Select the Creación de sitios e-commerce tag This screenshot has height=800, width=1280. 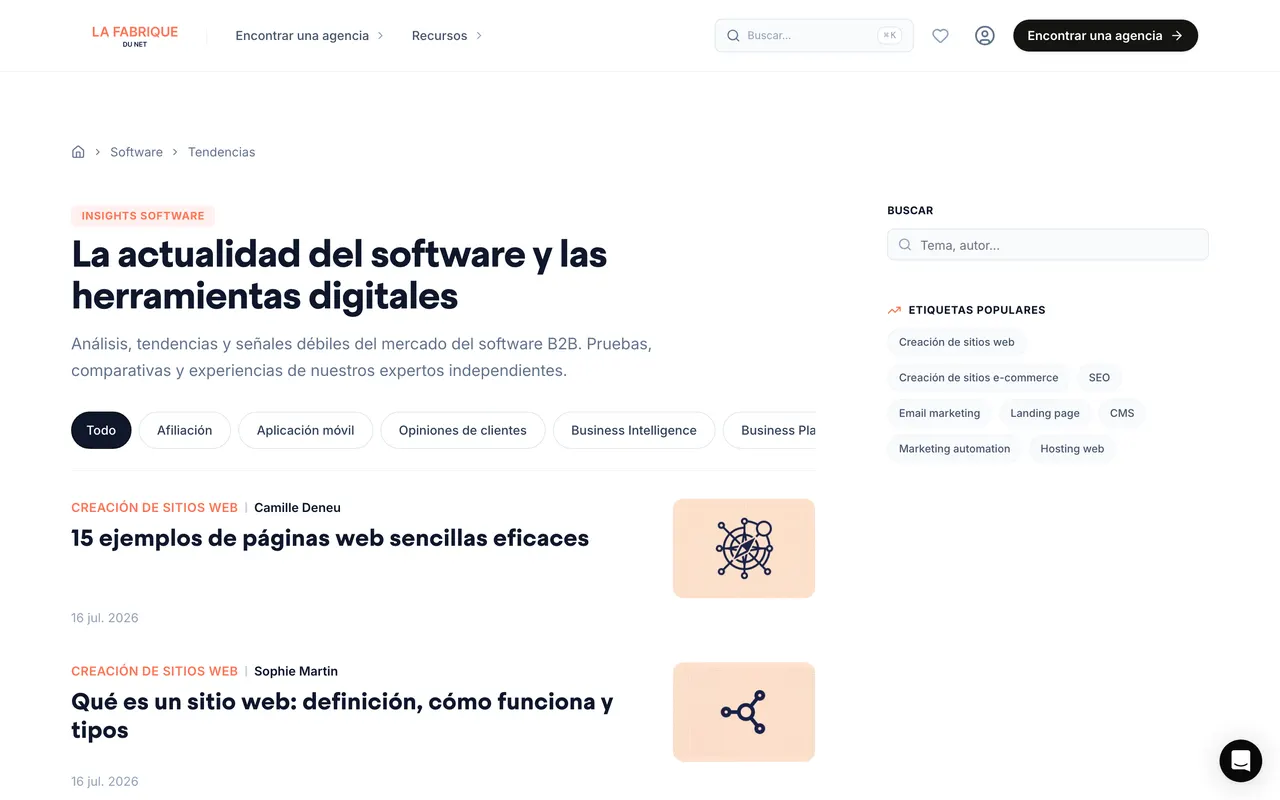pyautogui.click(x=978, y=378)
